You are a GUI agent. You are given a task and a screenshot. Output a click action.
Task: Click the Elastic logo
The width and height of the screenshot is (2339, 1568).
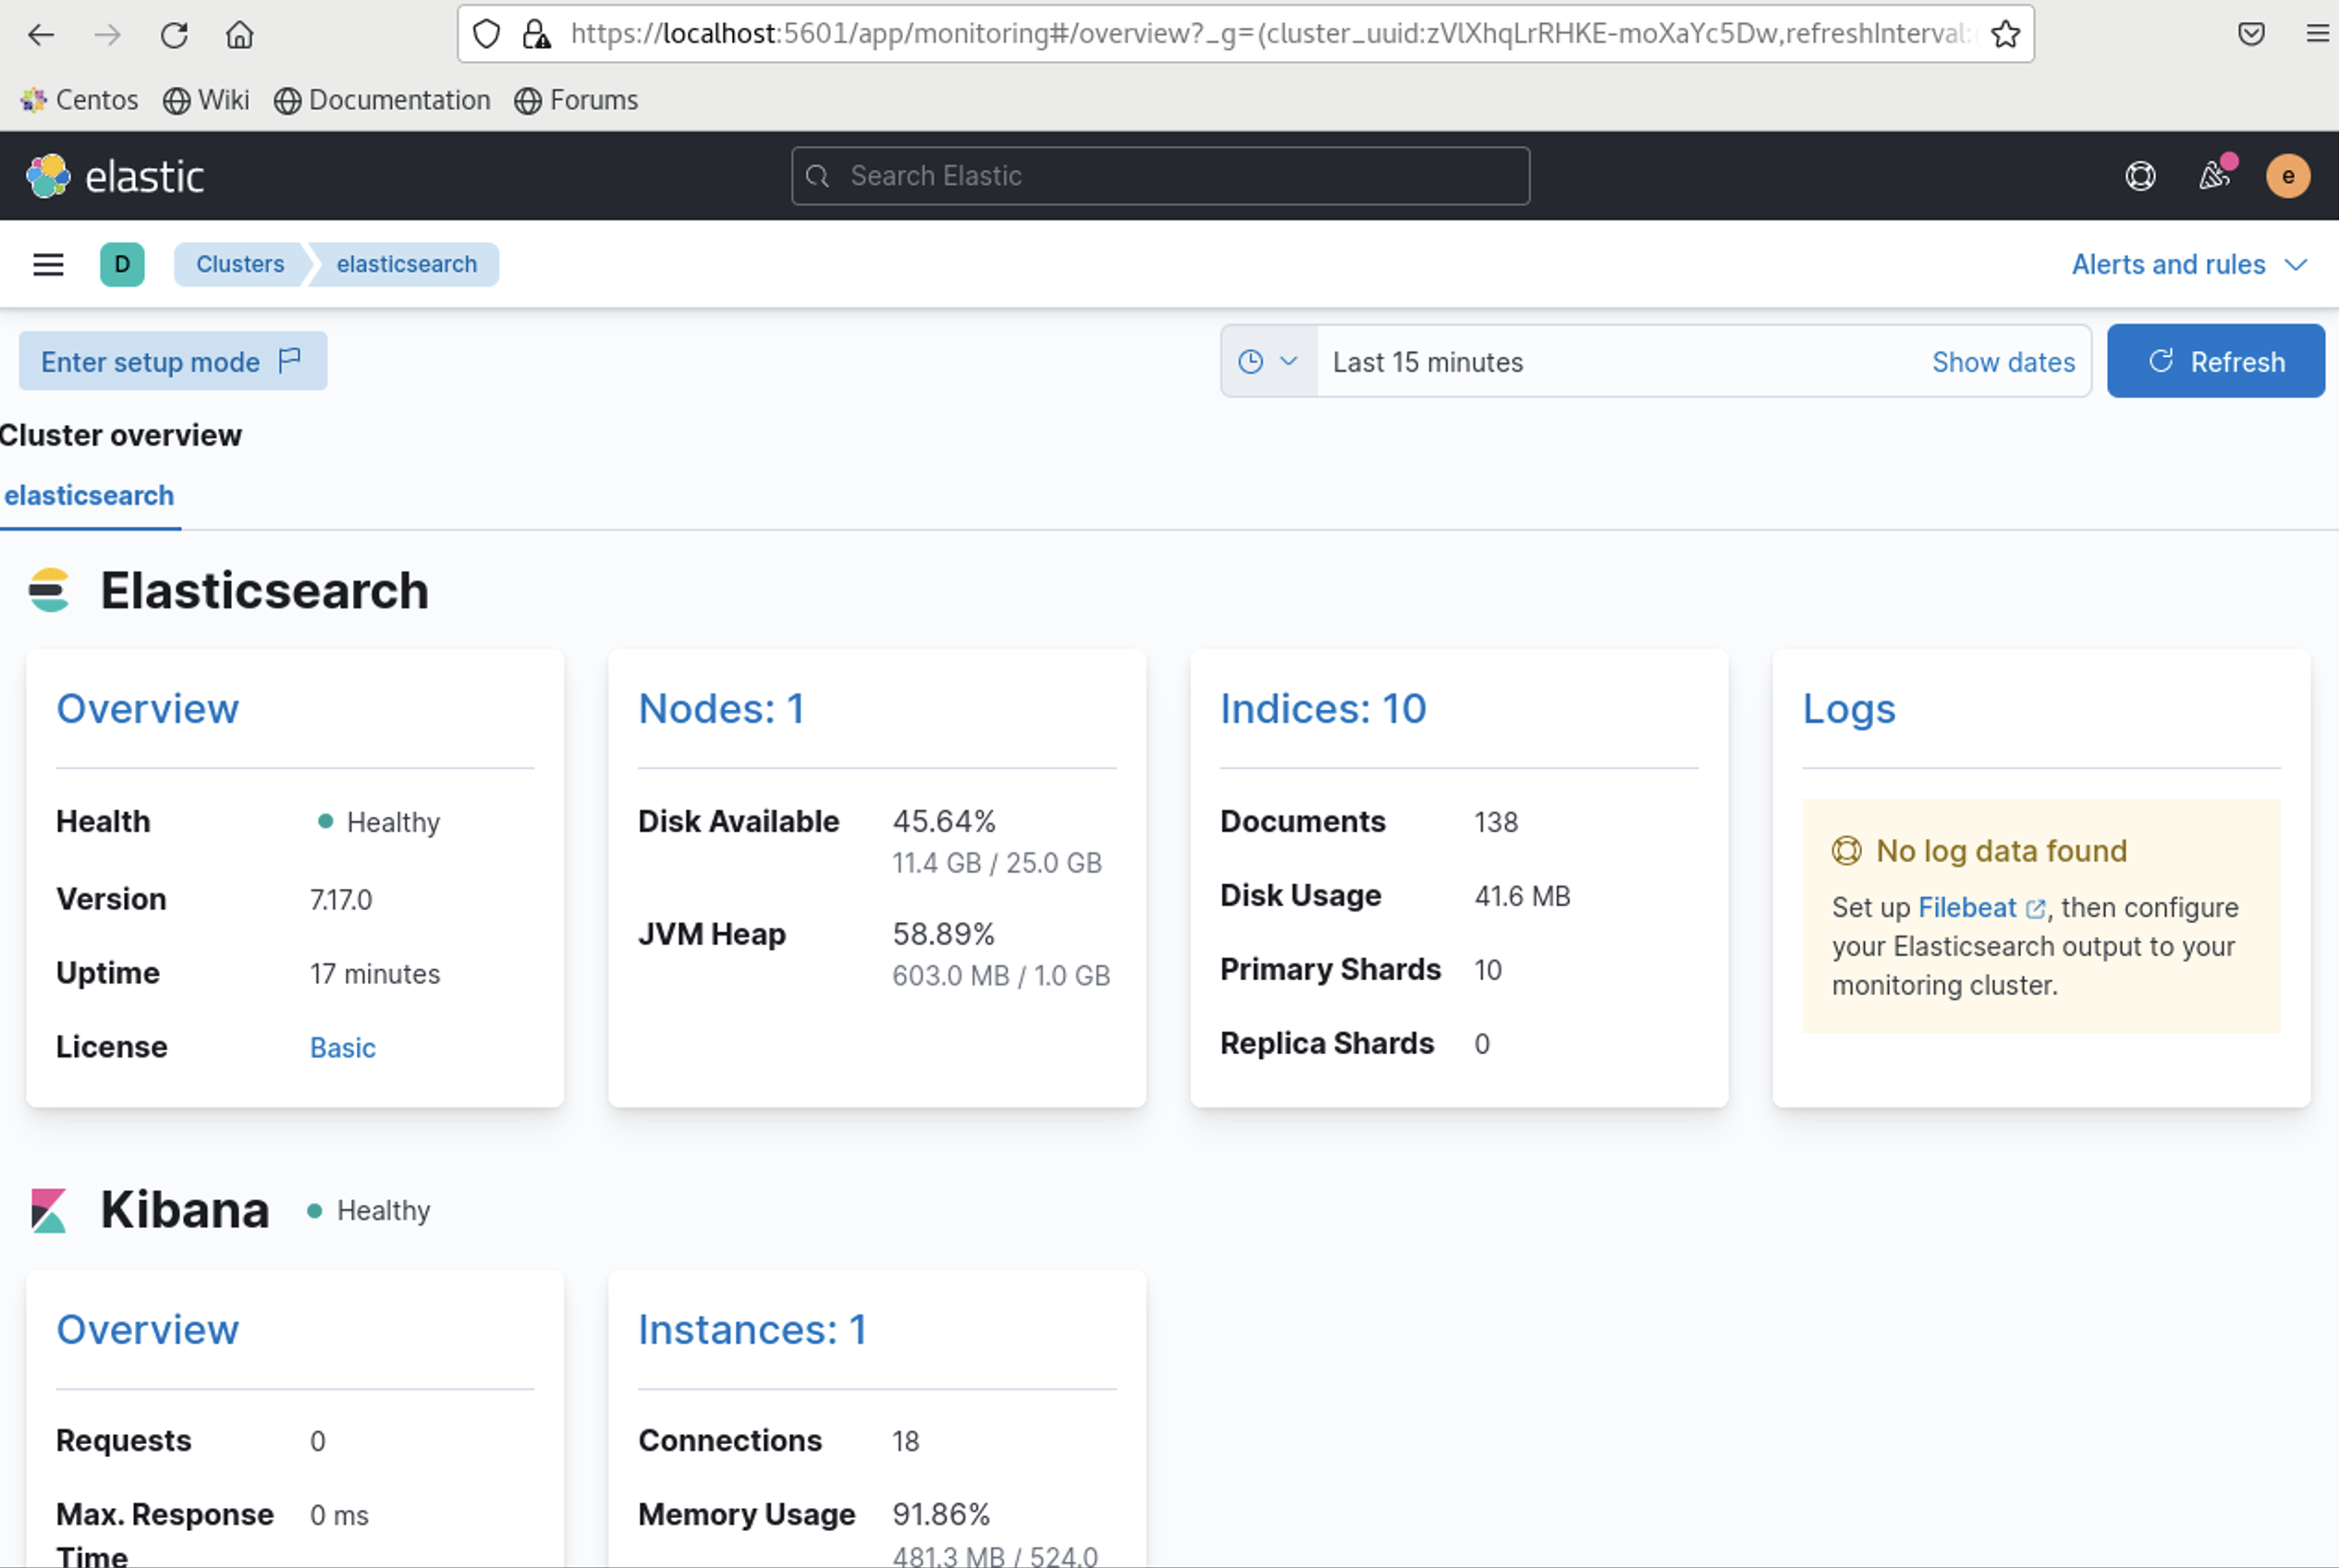pos(115,177)
